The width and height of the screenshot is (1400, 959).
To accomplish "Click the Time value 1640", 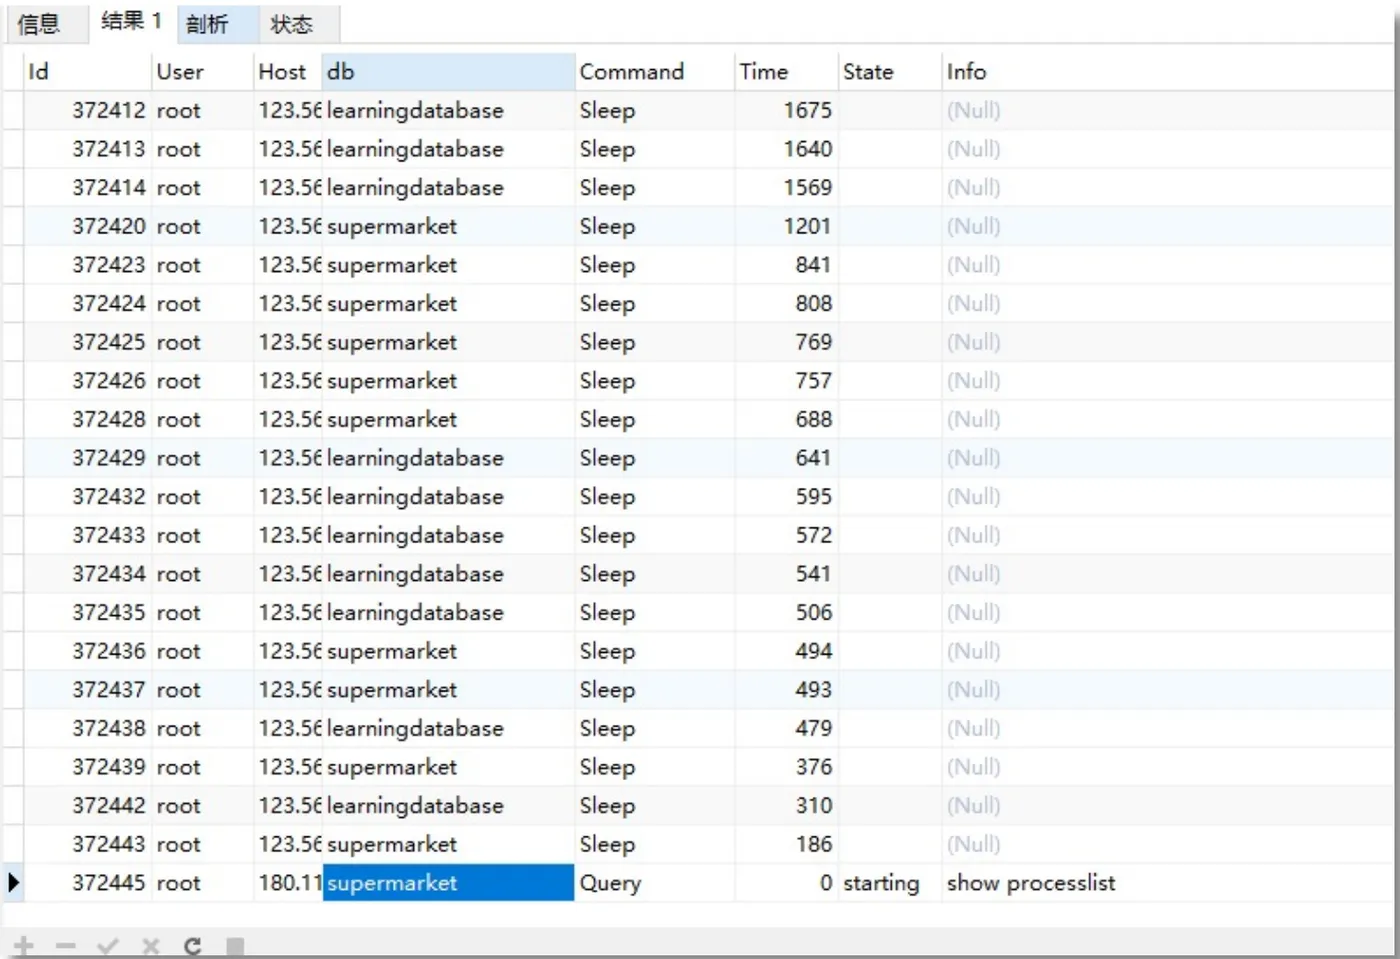I will coord(807,149).
